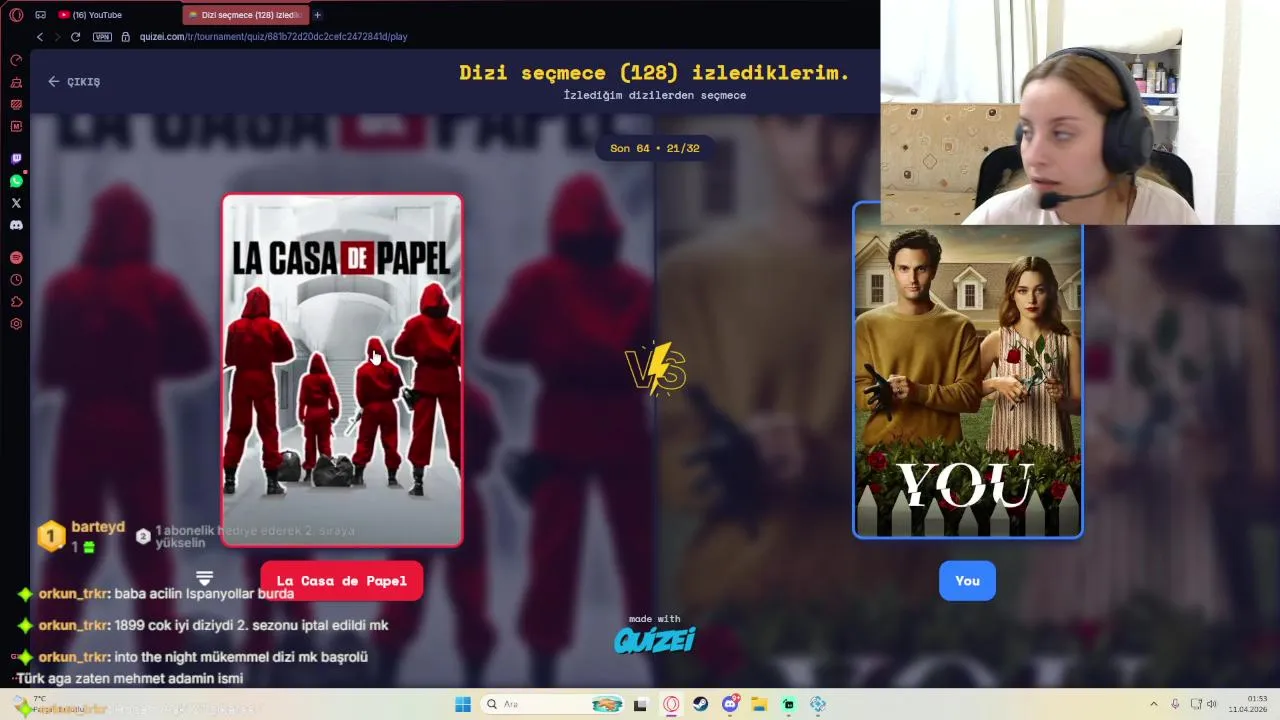Open Steam from the taskbar

[x=701, y=704]
